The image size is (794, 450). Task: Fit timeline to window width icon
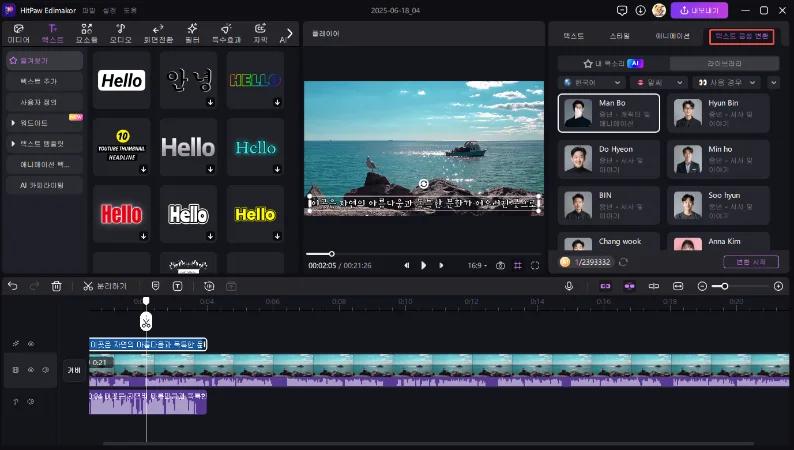pos(678,286)
